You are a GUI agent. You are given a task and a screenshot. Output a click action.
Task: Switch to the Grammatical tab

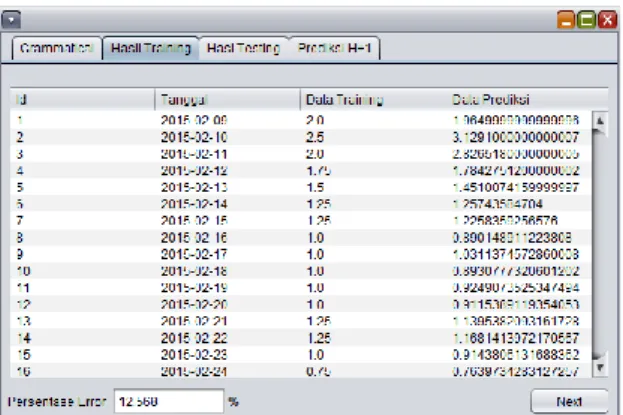pos(57,48)
